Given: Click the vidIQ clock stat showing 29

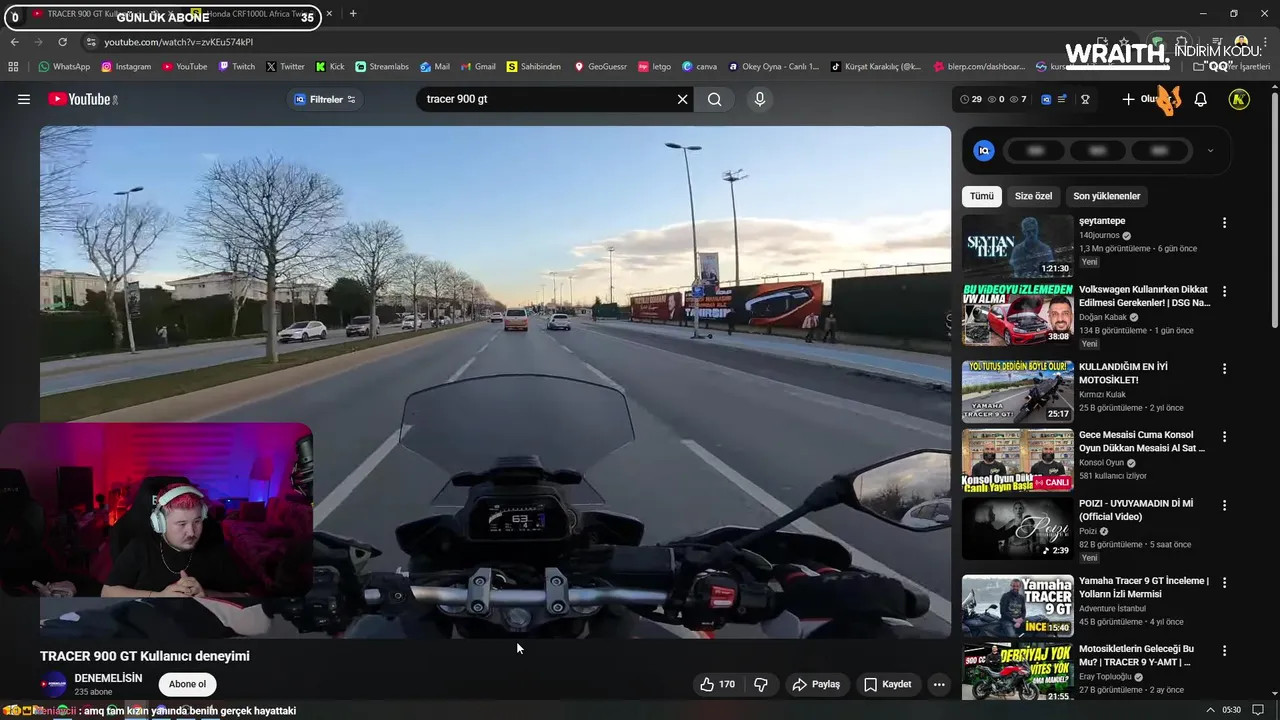Looking at the screenshot, I should tap(970, 99).
